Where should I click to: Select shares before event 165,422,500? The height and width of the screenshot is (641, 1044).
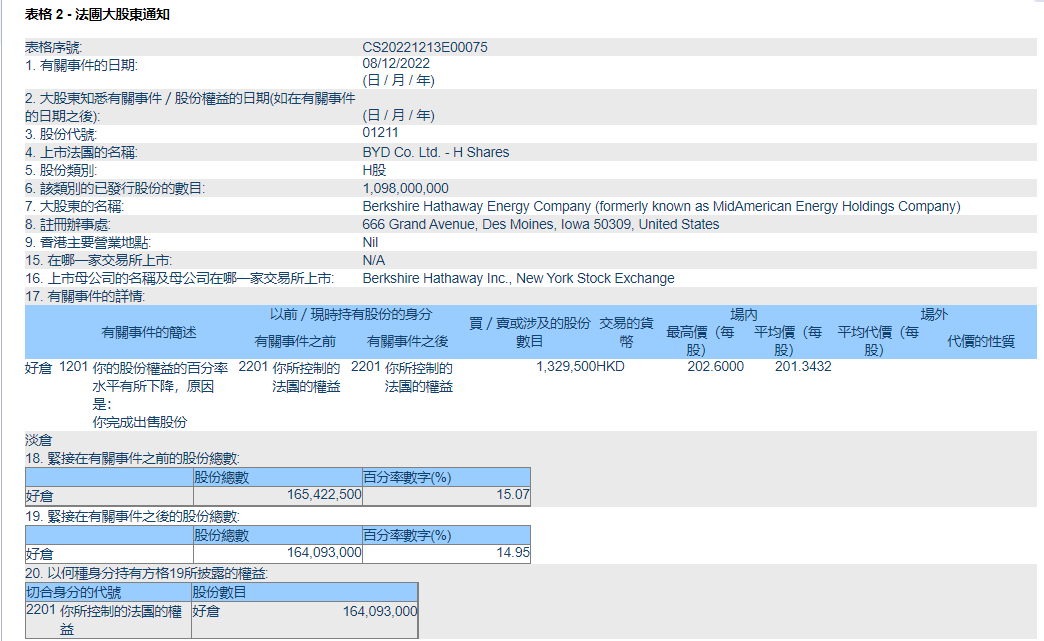click(x=324, y=495)
